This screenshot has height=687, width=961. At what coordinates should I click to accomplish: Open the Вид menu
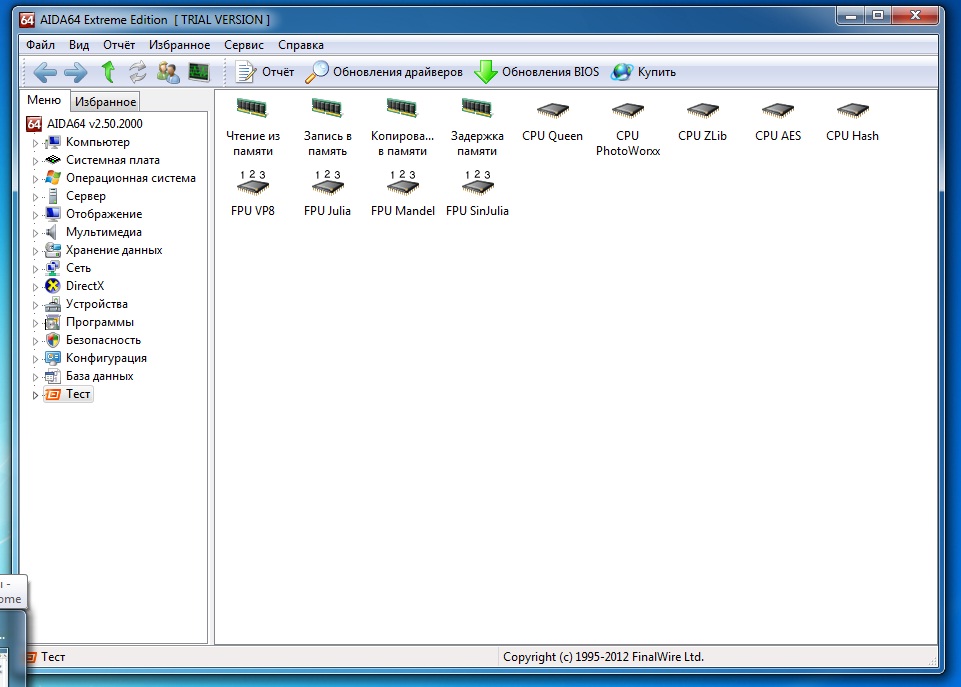point(78,45)
